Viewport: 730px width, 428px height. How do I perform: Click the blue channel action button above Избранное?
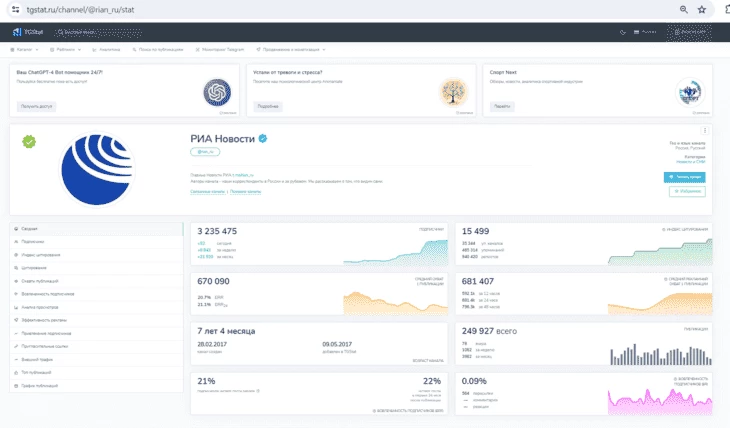pyautogui.click(x=684, y=177)
